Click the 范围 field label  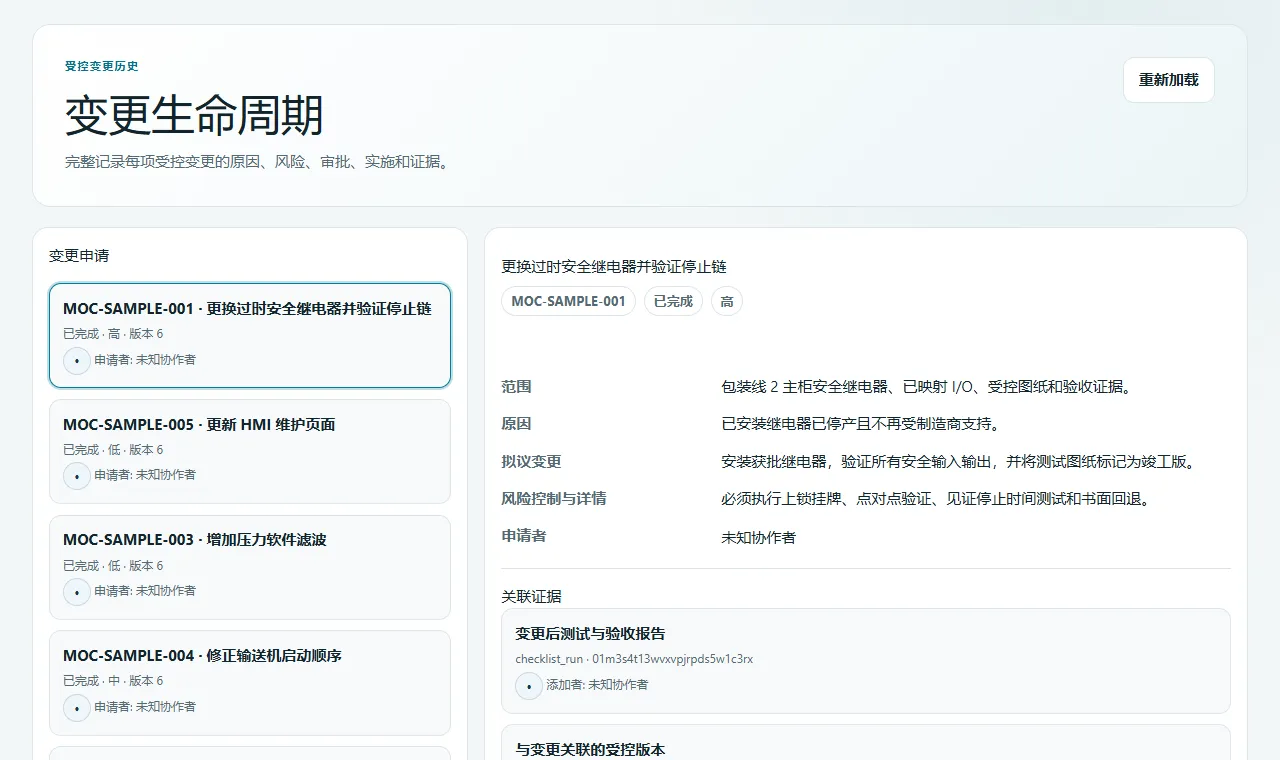pos(516,387)
